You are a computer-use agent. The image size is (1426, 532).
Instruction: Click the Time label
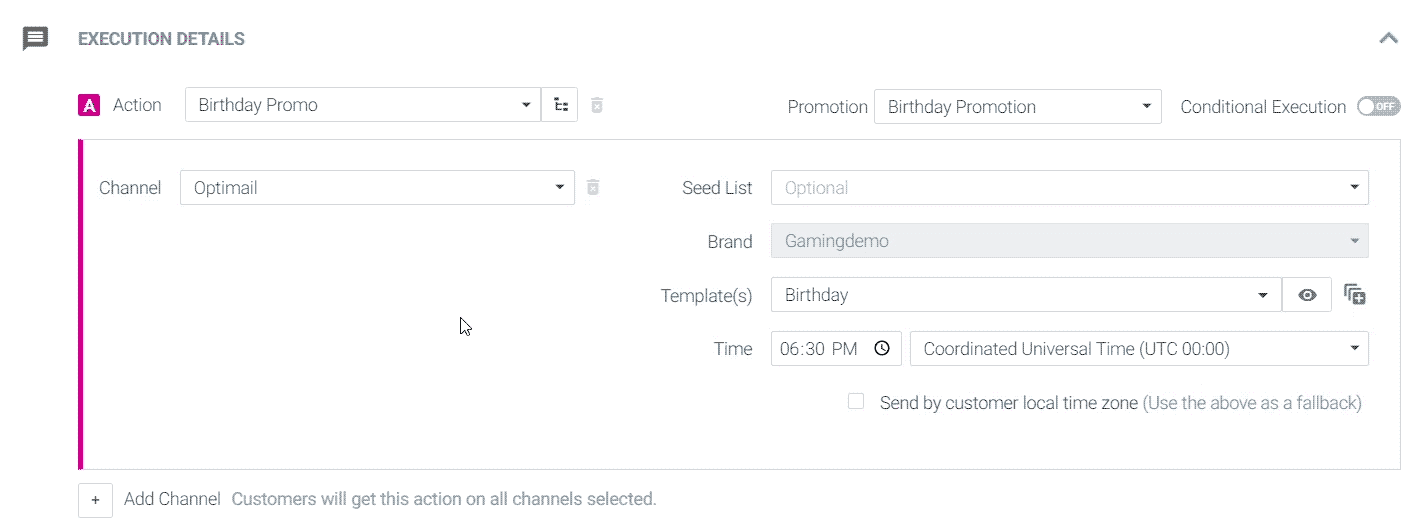pos(733,350)
